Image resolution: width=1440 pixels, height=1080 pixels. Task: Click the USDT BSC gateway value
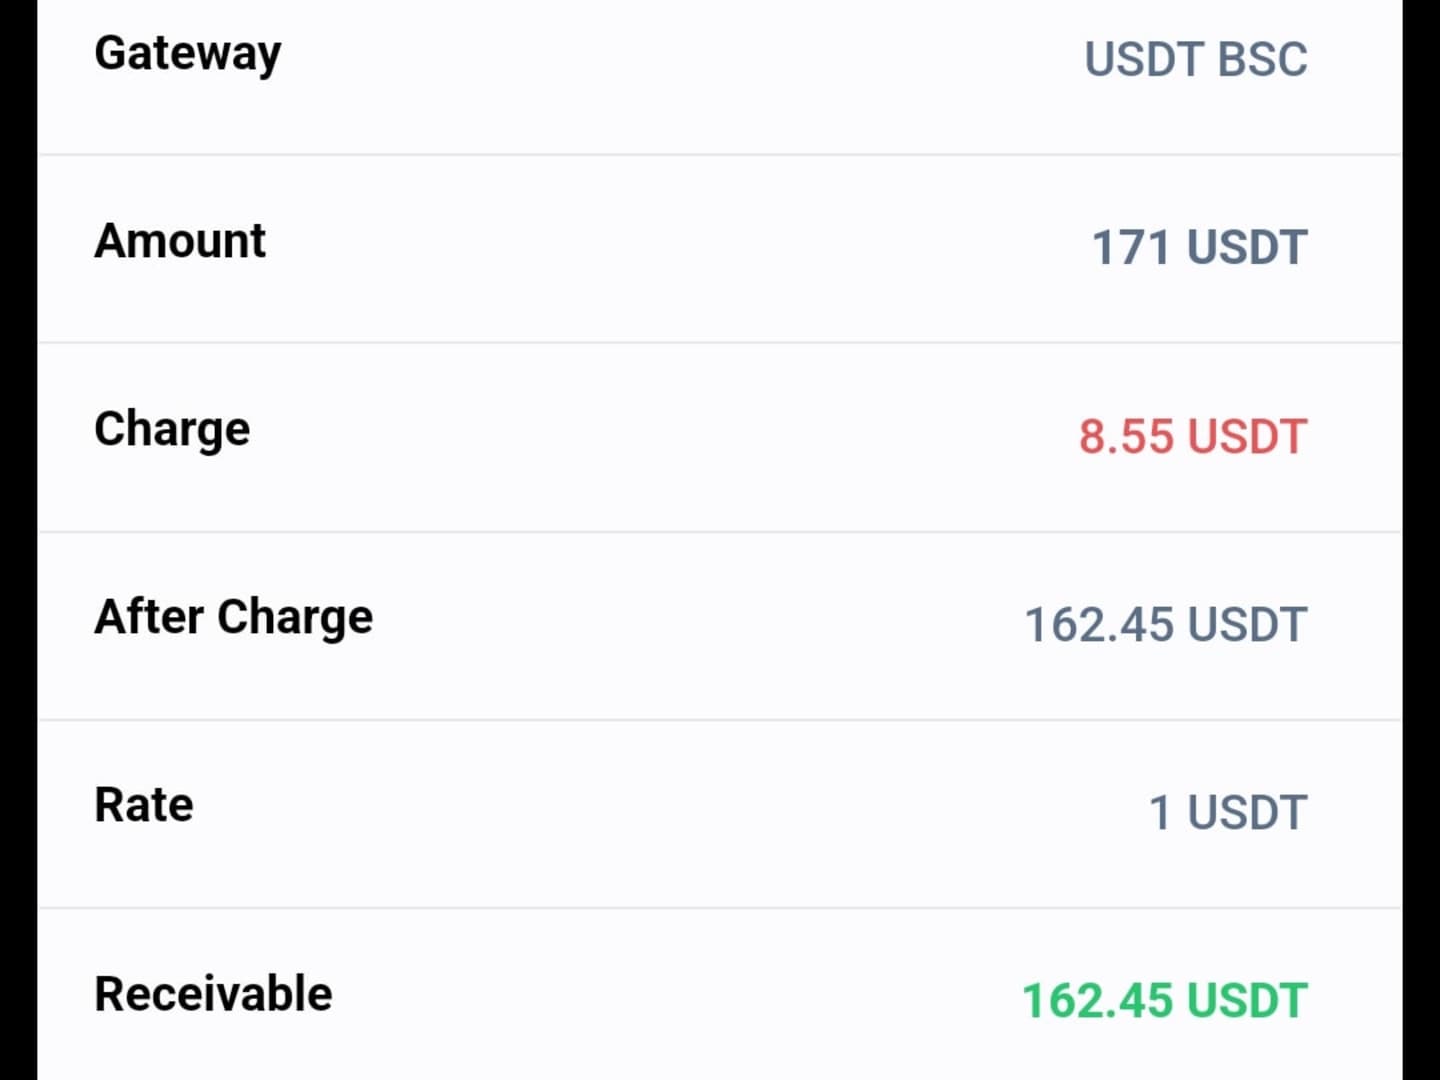[1196, 59]
